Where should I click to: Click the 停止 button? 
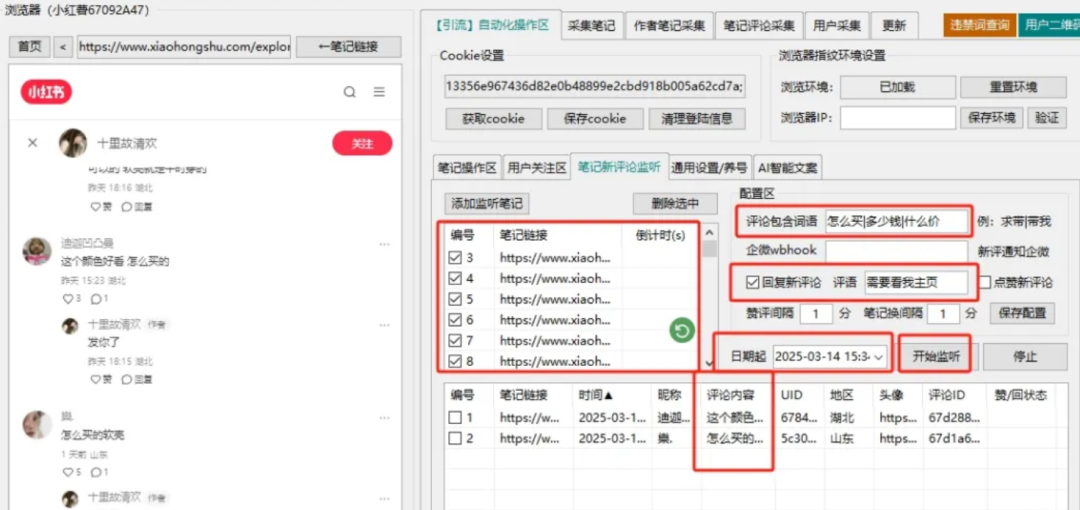1025,357
